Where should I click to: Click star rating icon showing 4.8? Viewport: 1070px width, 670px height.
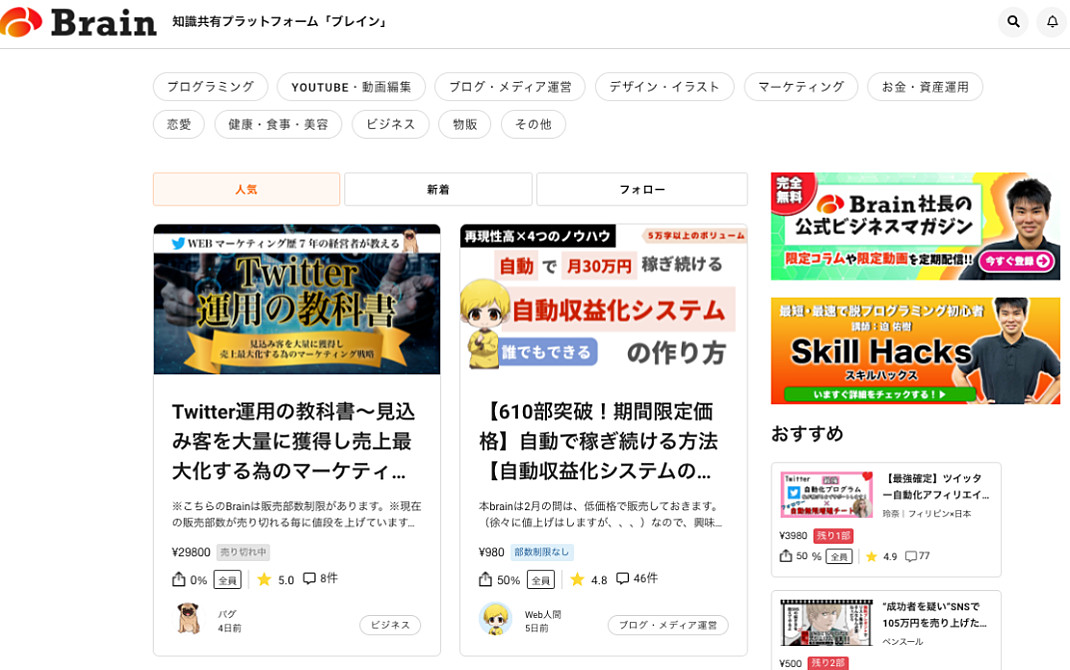click(577, 579)
